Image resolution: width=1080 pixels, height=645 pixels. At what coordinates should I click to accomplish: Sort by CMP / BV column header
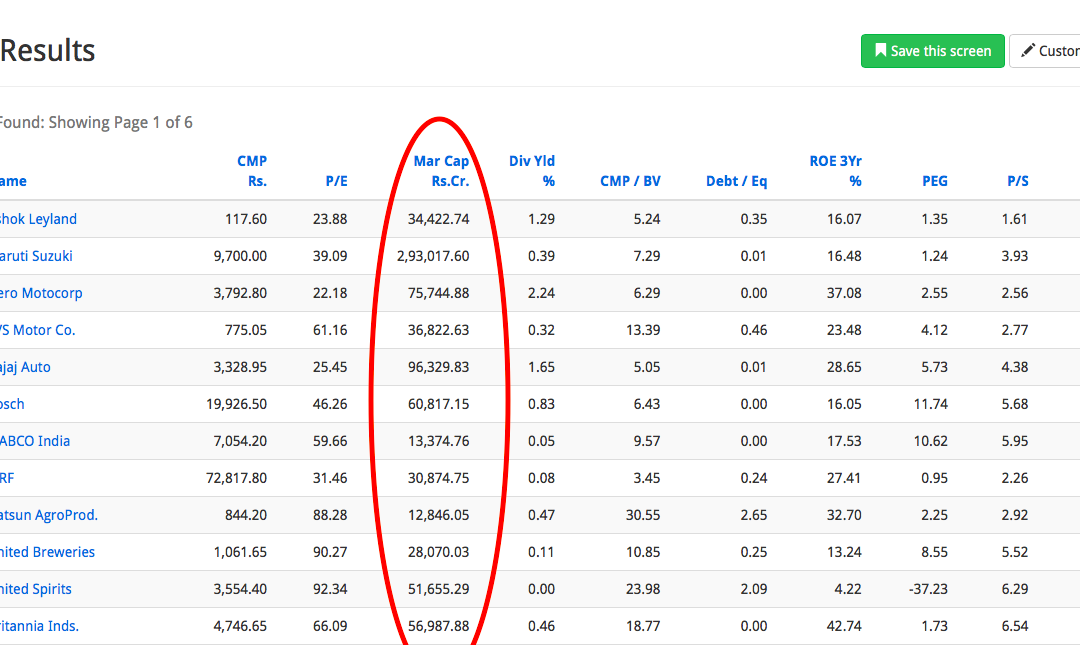pos(630,181)
